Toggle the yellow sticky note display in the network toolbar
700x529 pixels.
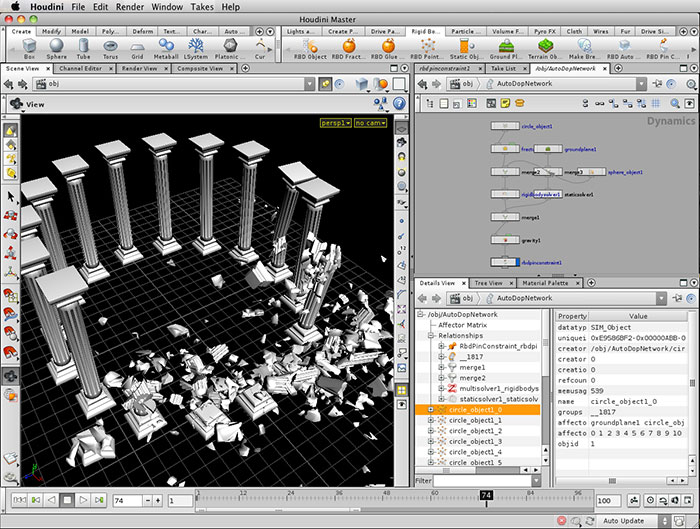(x=505, y=104)
